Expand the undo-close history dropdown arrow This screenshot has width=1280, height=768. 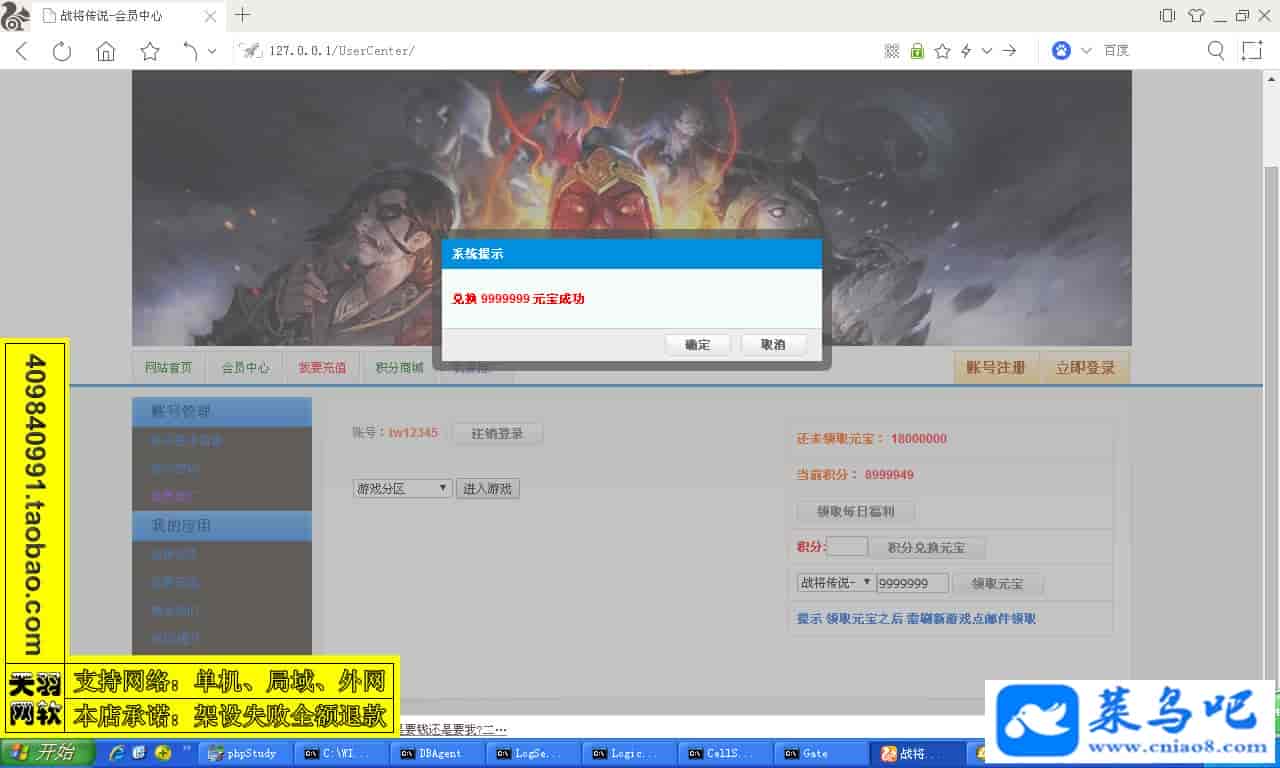[x=212, y=51]
